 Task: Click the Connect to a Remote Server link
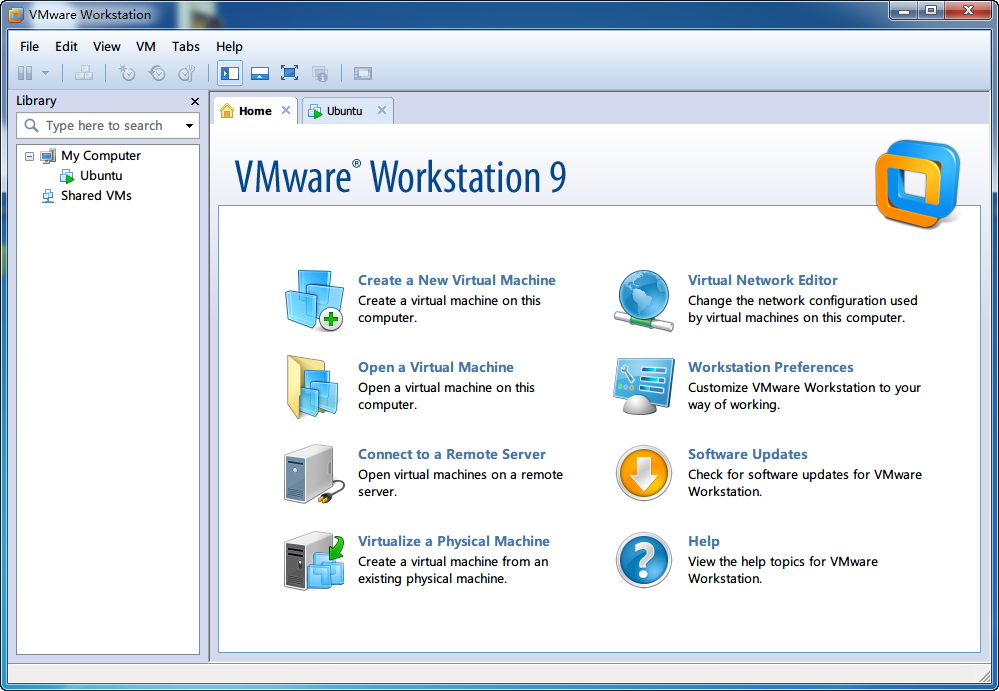click(452, 454)
